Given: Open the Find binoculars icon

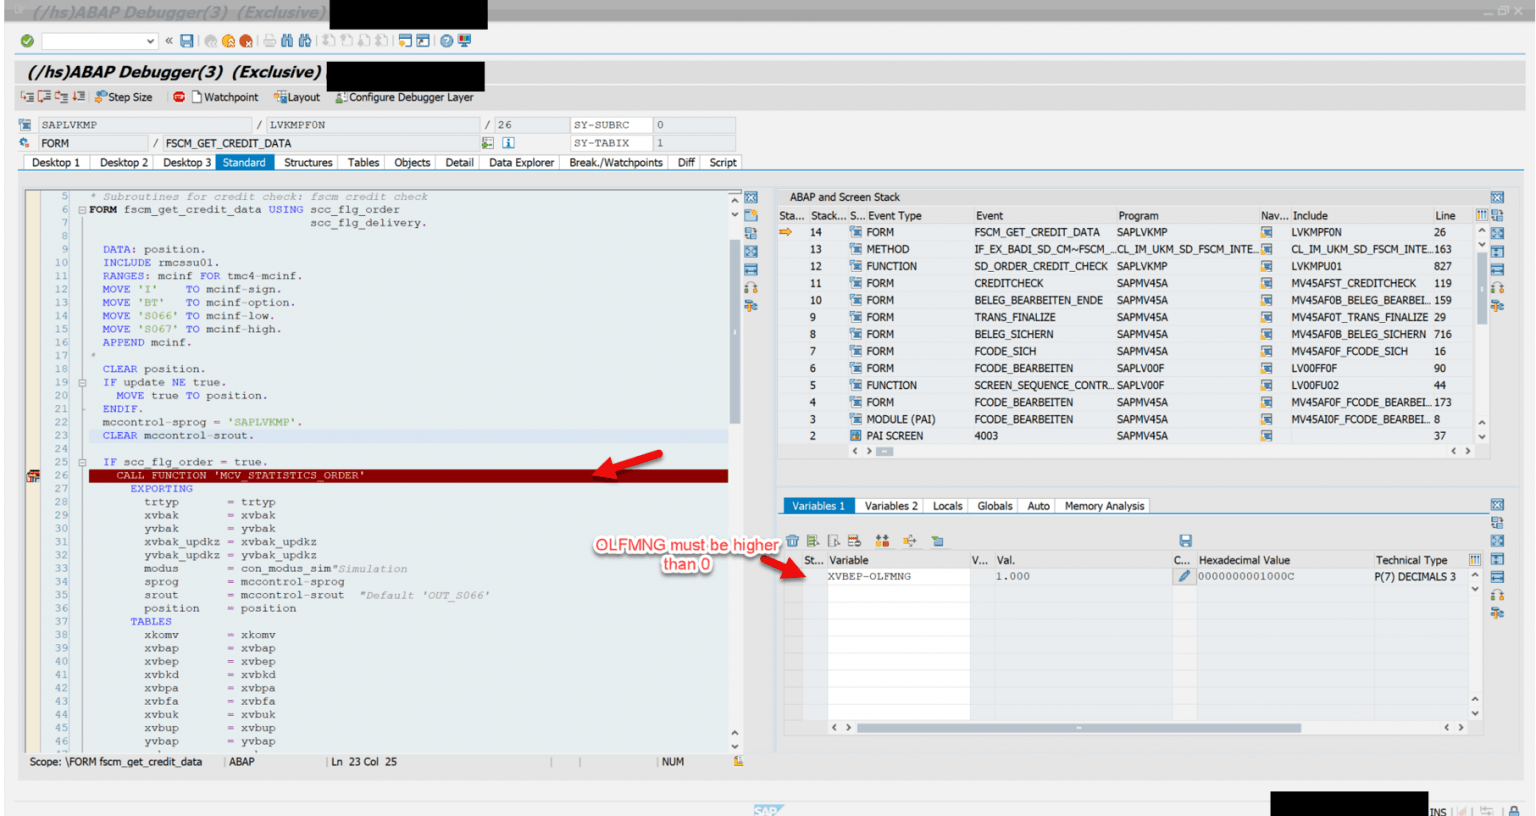Looking at the screenshot, I should tap(286, 40).
